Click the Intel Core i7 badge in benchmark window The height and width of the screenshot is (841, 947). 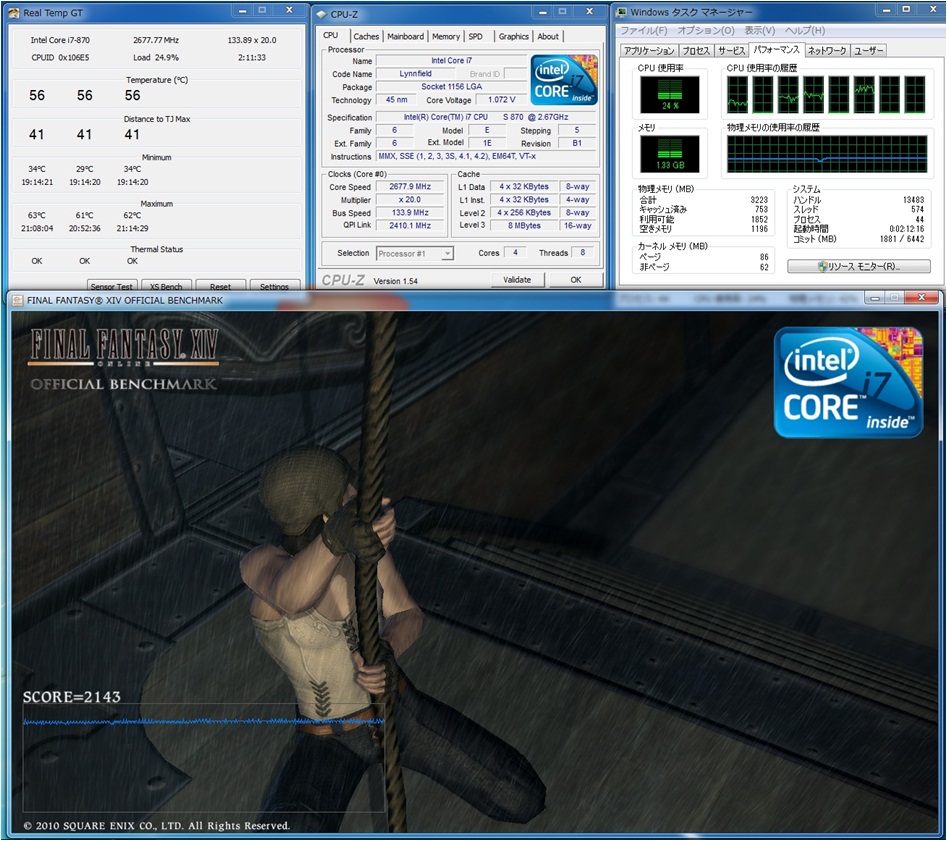[848, 384]
